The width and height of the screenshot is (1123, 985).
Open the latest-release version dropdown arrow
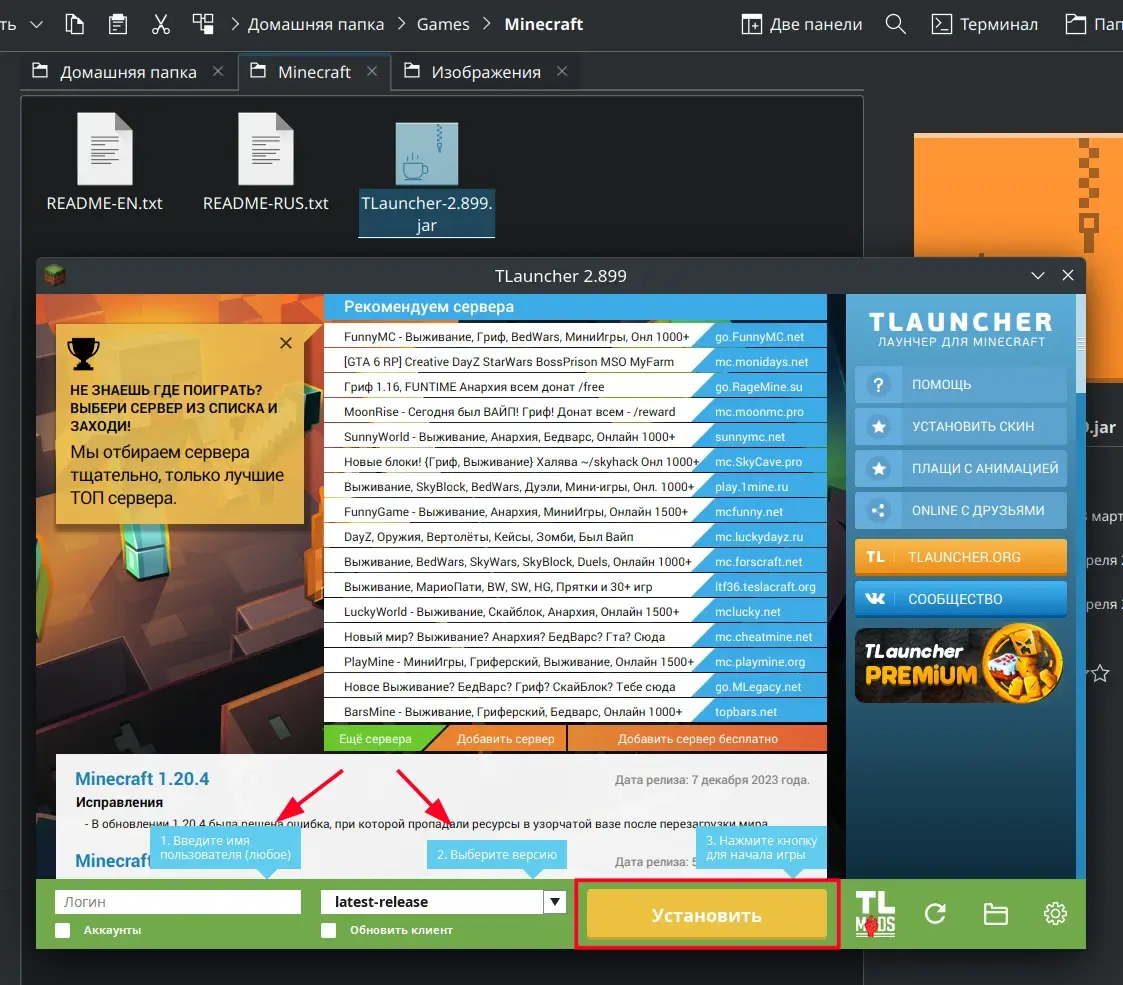pyautogui.click(x=555, y=902)
